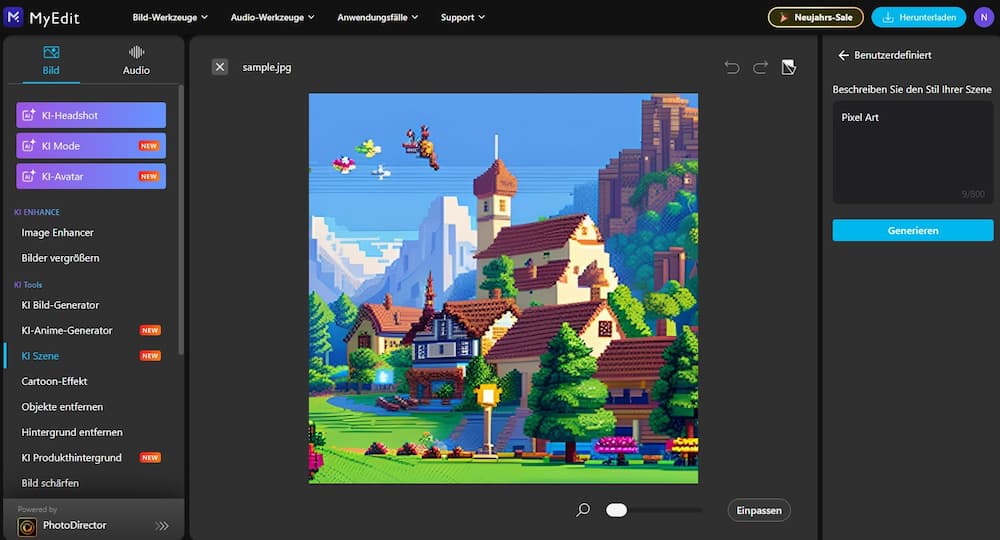1000x540 pixels.
Task: Switch to the Audio tab
Action: click(136, 61)
